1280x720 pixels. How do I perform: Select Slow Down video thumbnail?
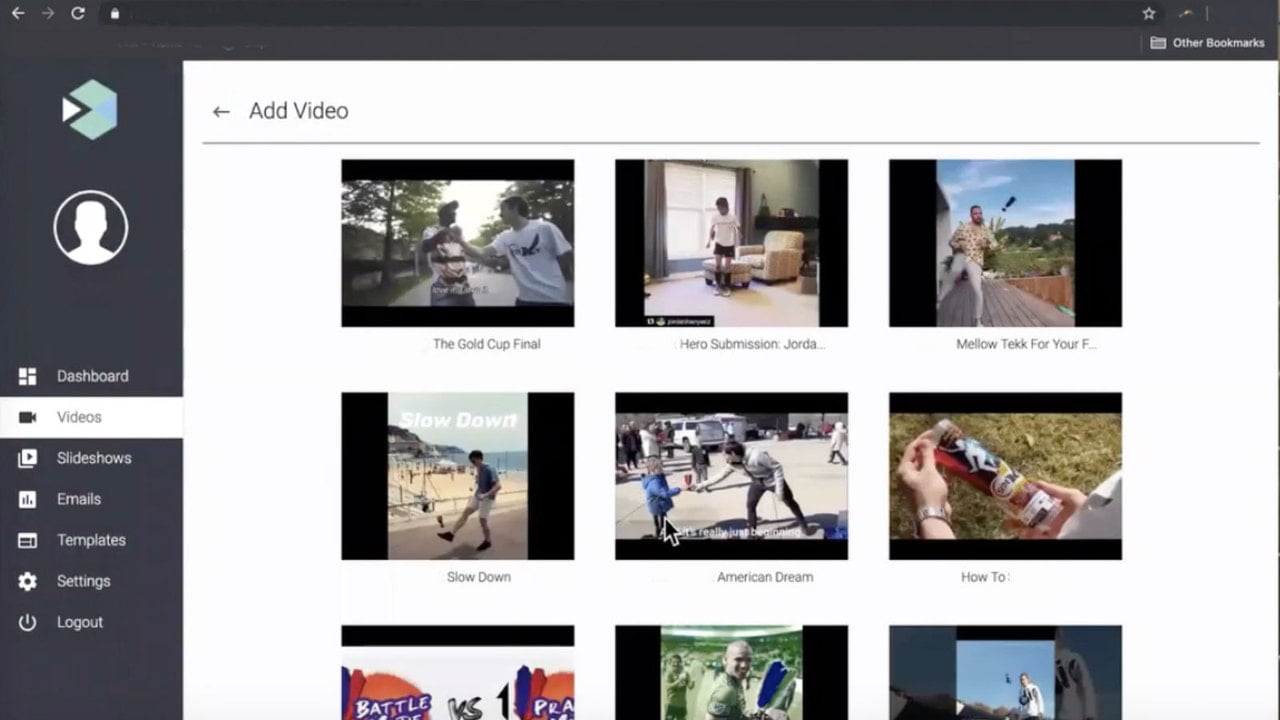pos(458,476)
